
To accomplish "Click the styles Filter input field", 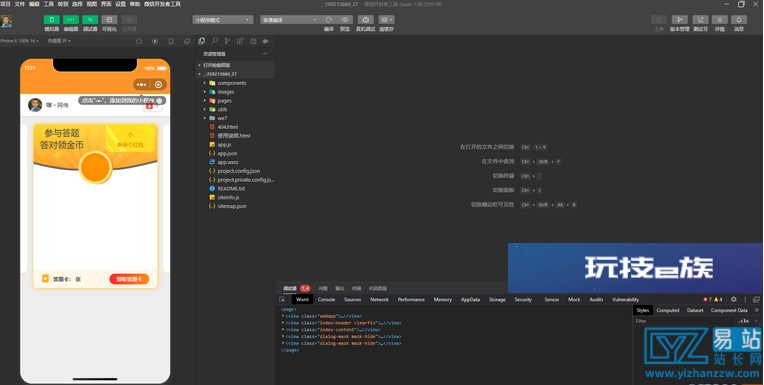I will [x=685, y=321].
